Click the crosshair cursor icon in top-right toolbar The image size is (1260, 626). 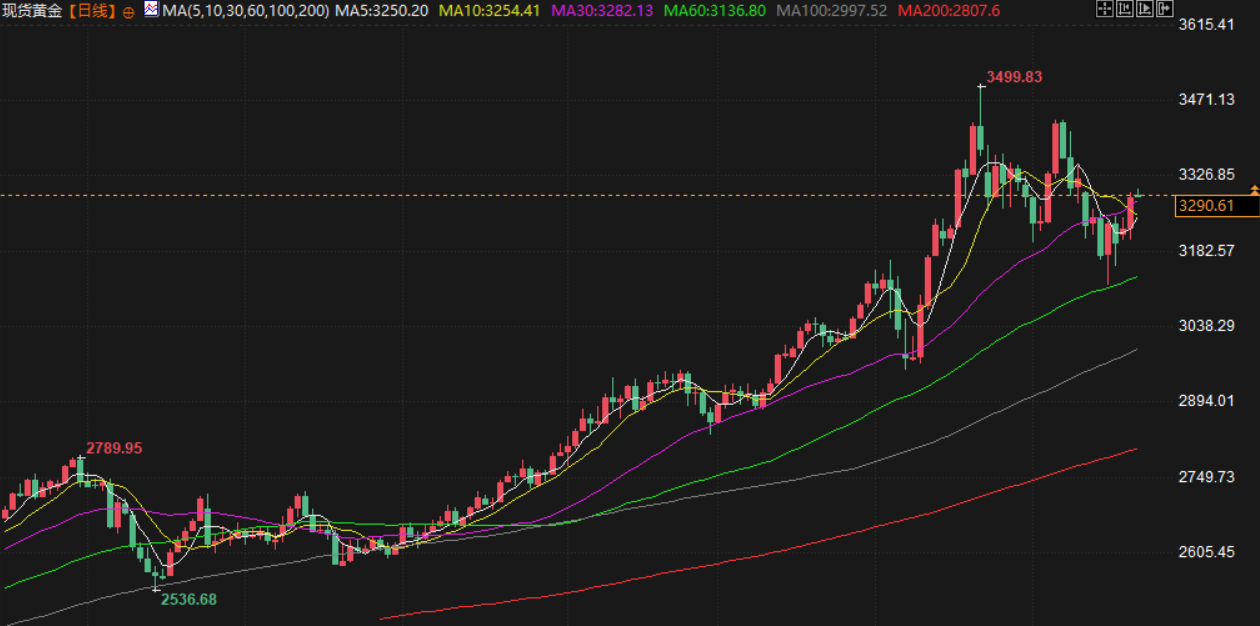click(1104, 10)
